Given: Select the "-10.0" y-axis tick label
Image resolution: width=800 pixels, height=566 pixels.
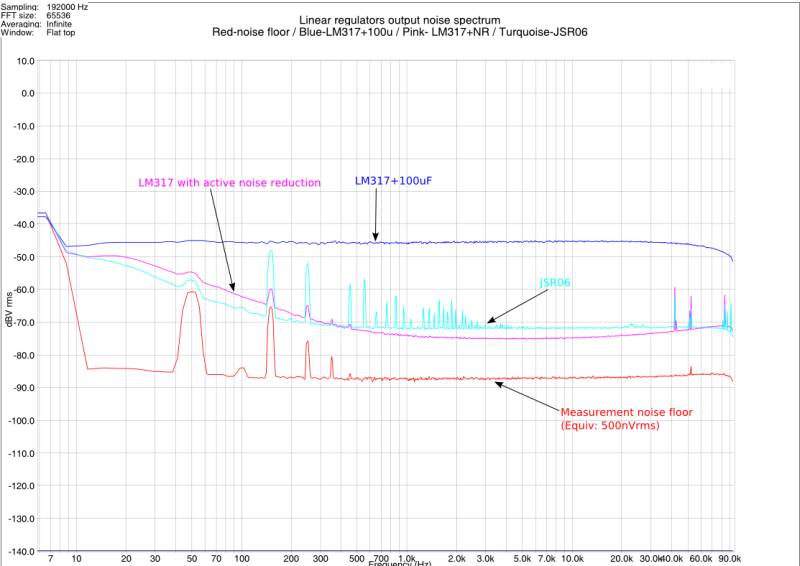Looking at the screenshot, I should tap(24, 126).
